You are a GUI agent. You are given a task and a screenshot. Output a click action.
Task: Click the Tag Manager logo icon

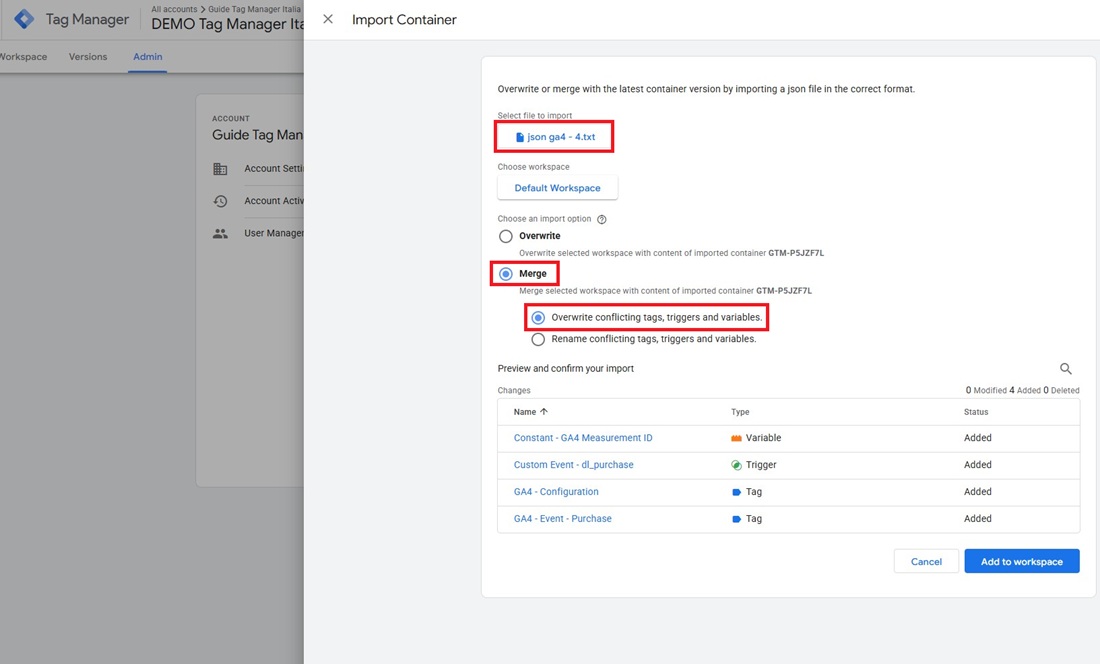click(24, 19)
